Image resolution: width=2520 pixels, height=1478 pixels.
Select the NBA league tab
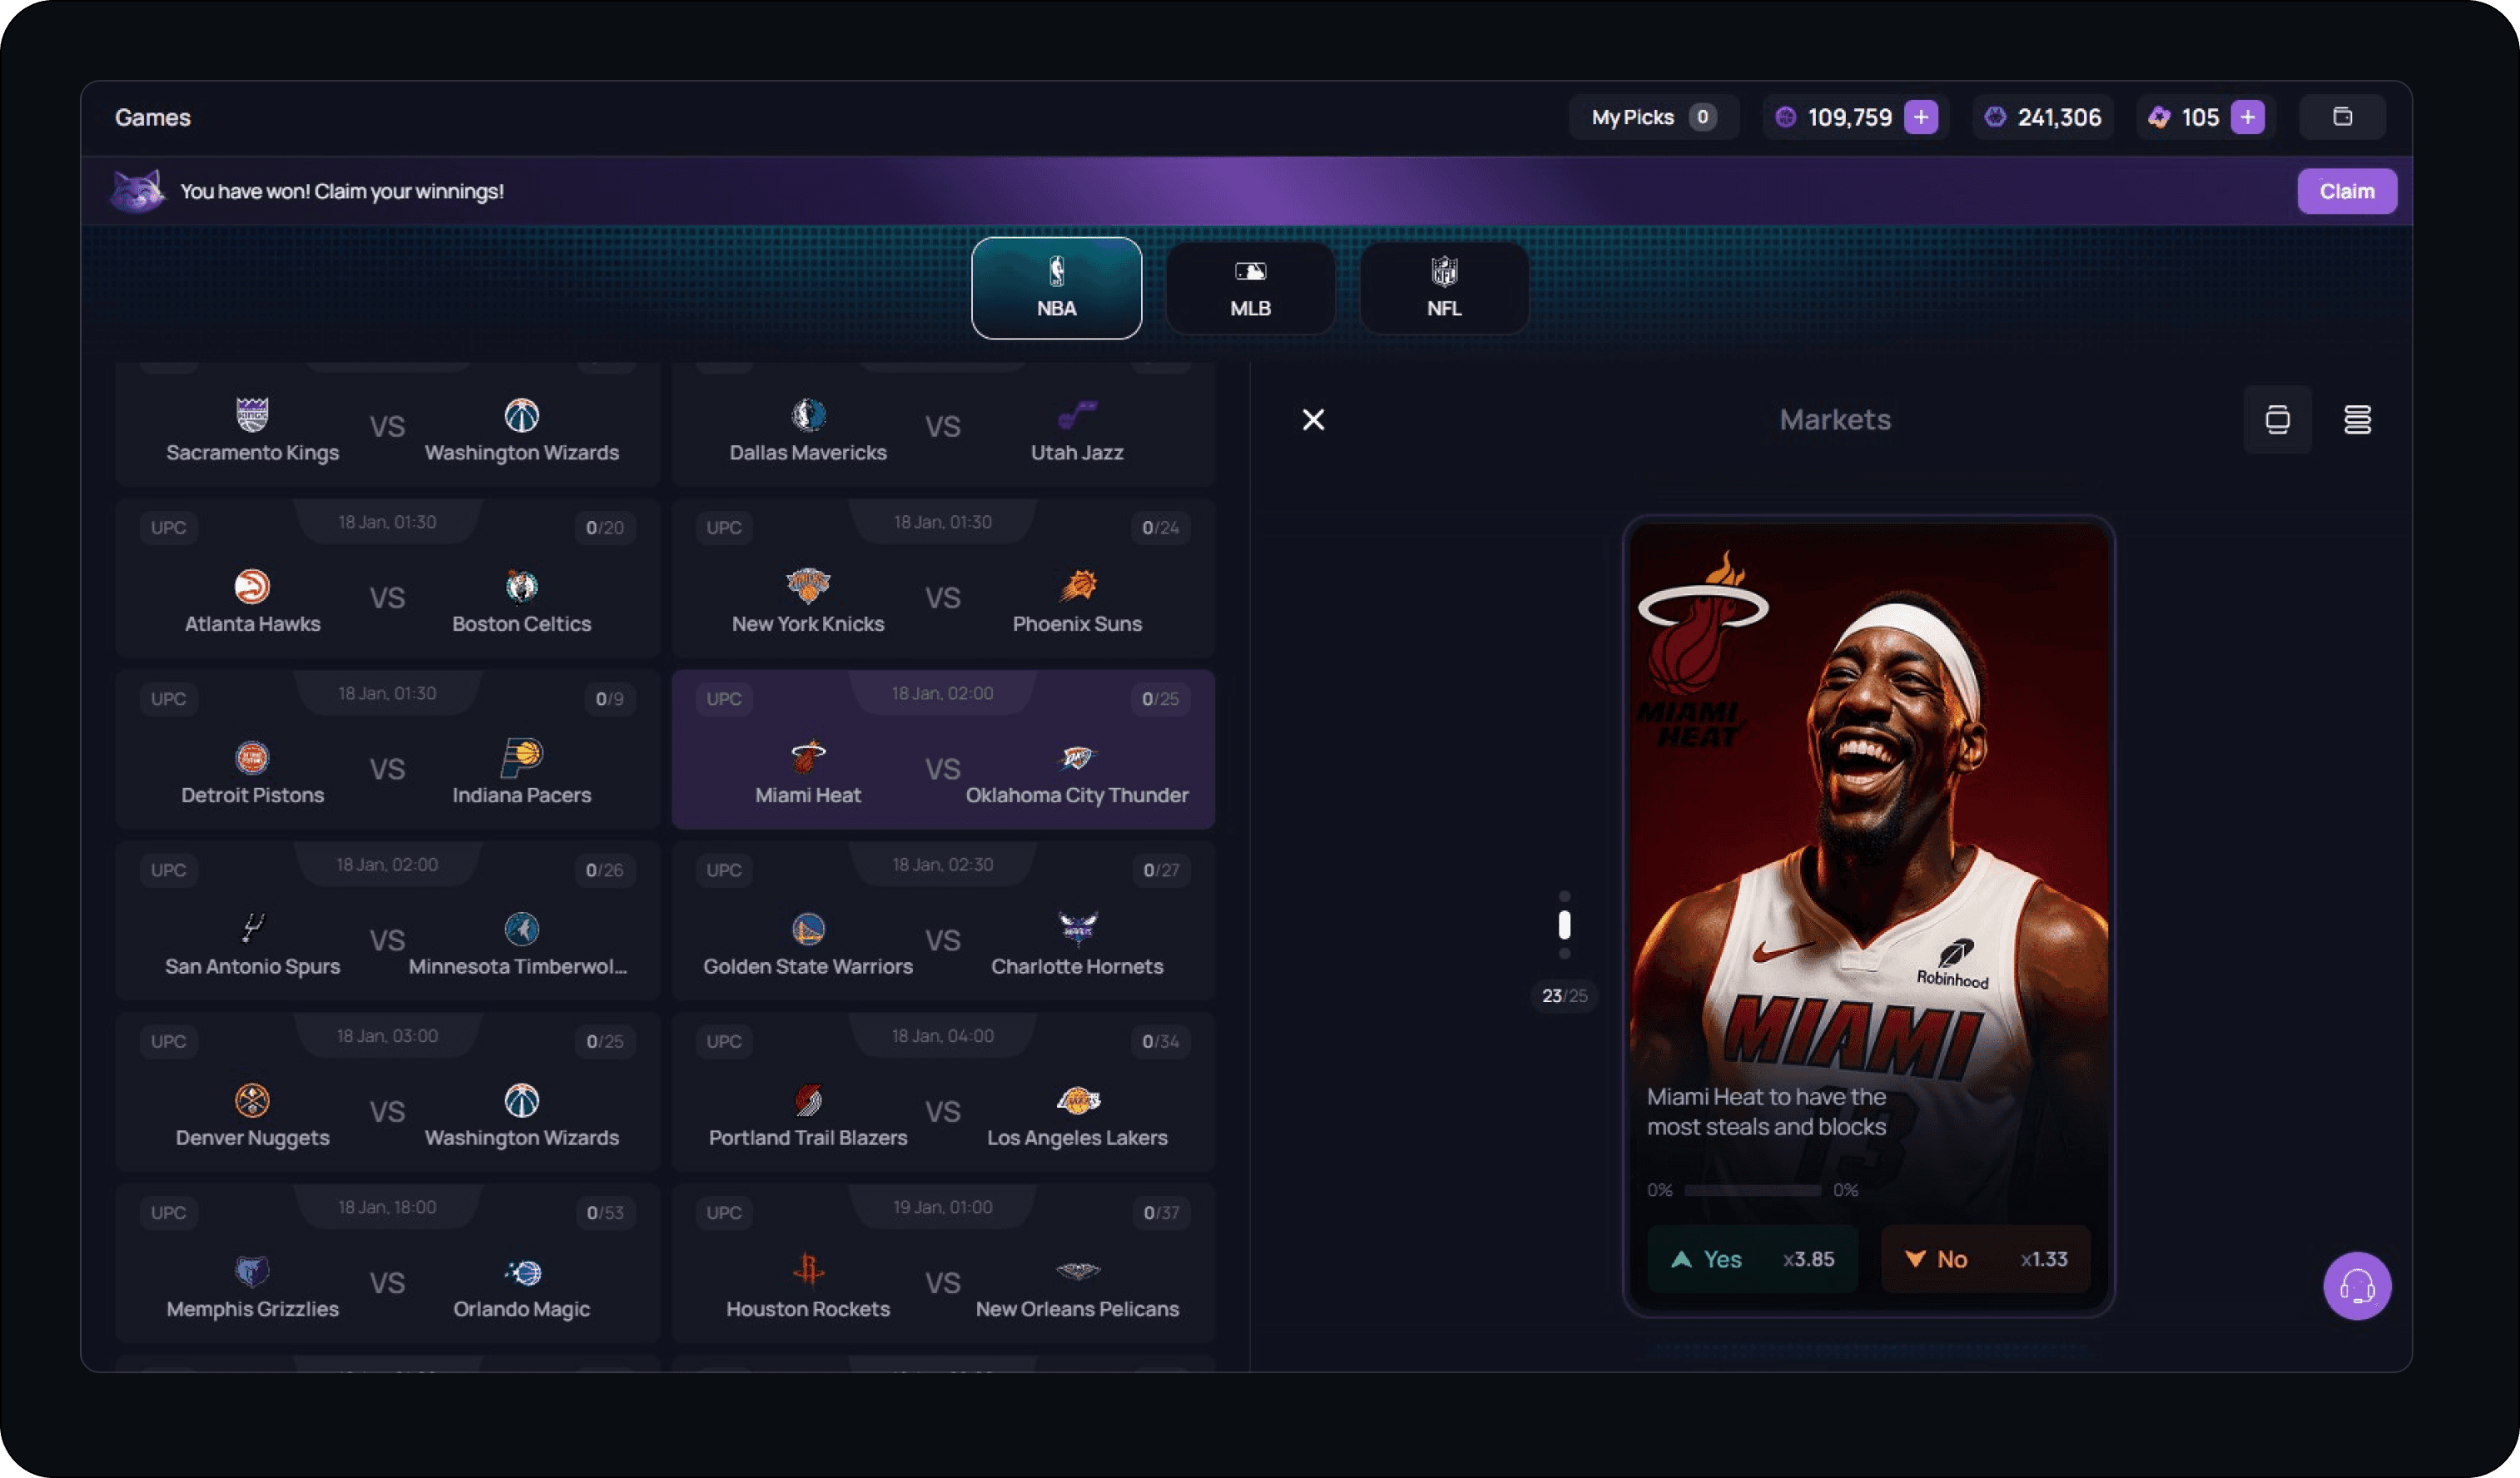pos(1056,288)
